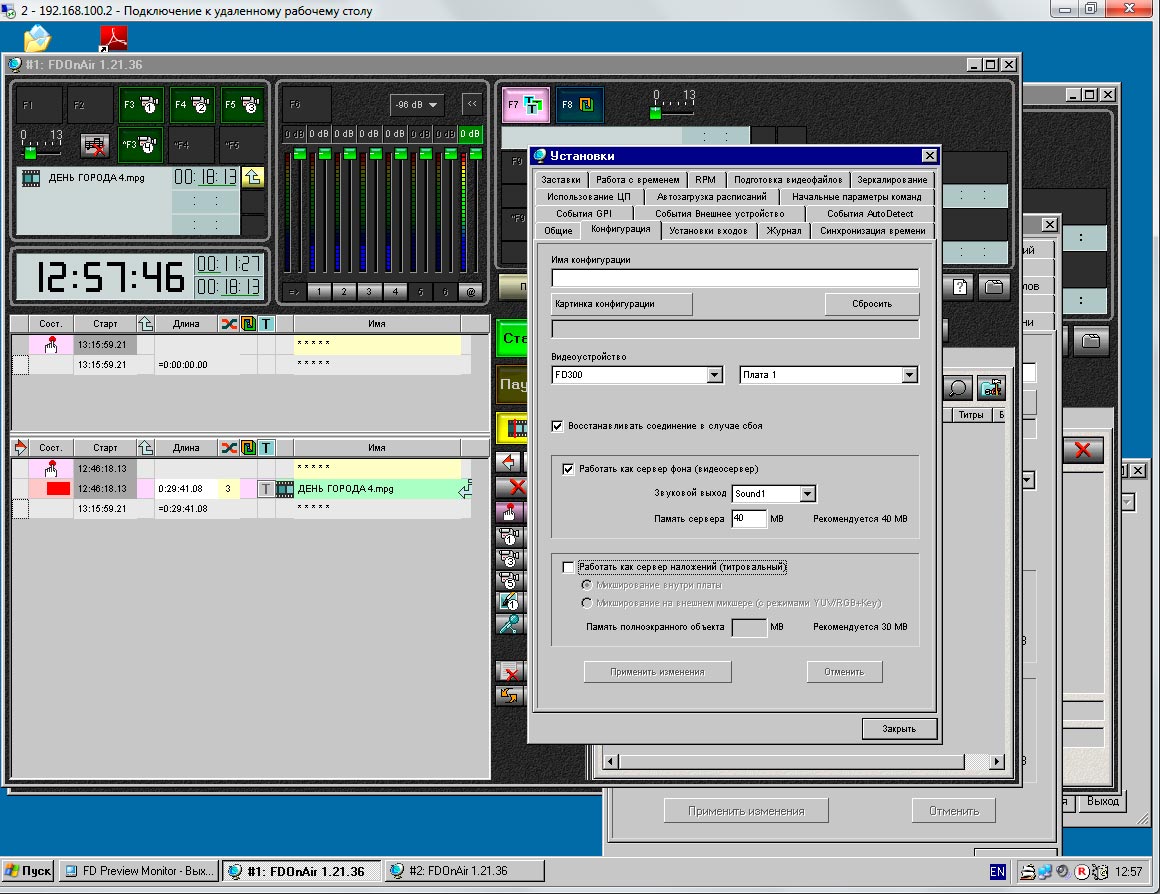Switch to #2: FDOnAir 1.21.36 on taskbar
This screenshot has height=894, width=1160.
pyautogui.click(x=465, y=871)
